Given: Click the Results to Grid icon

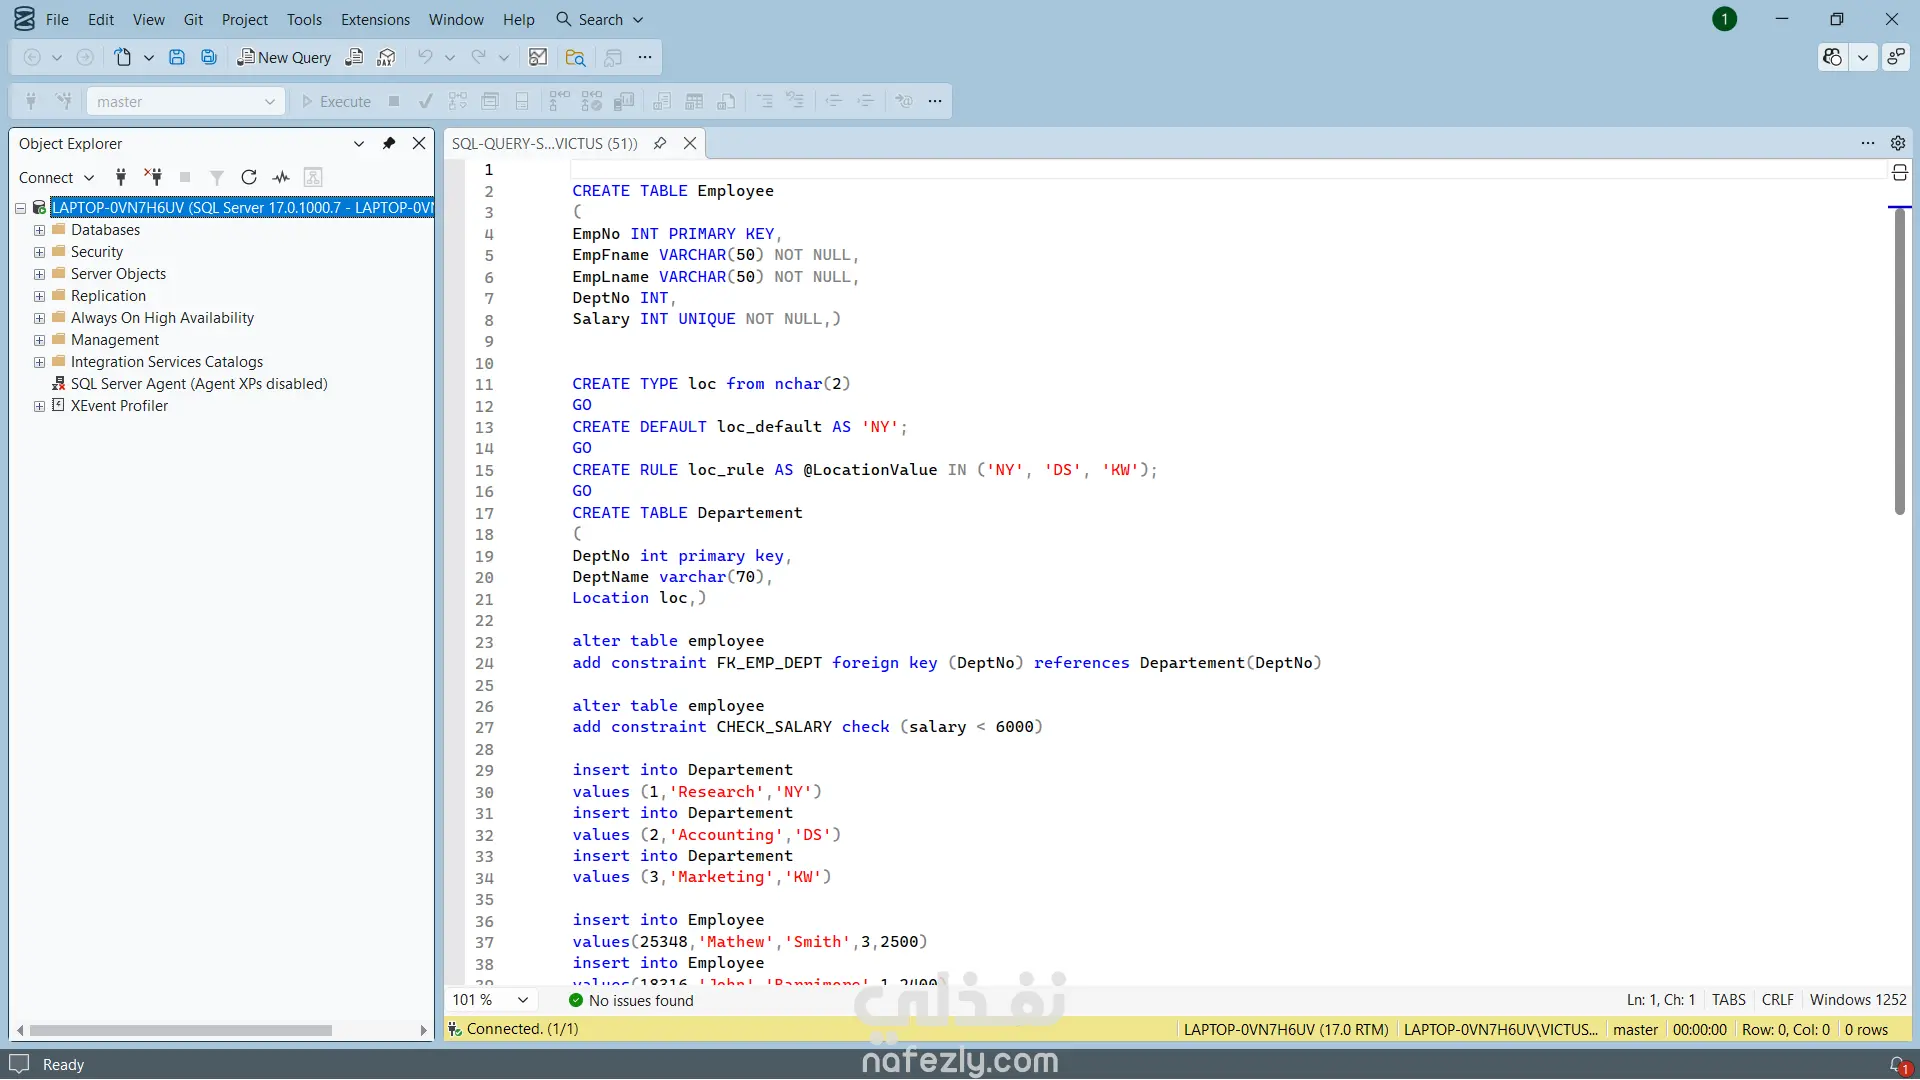Looking at the screenshot, I should point(694,101).
